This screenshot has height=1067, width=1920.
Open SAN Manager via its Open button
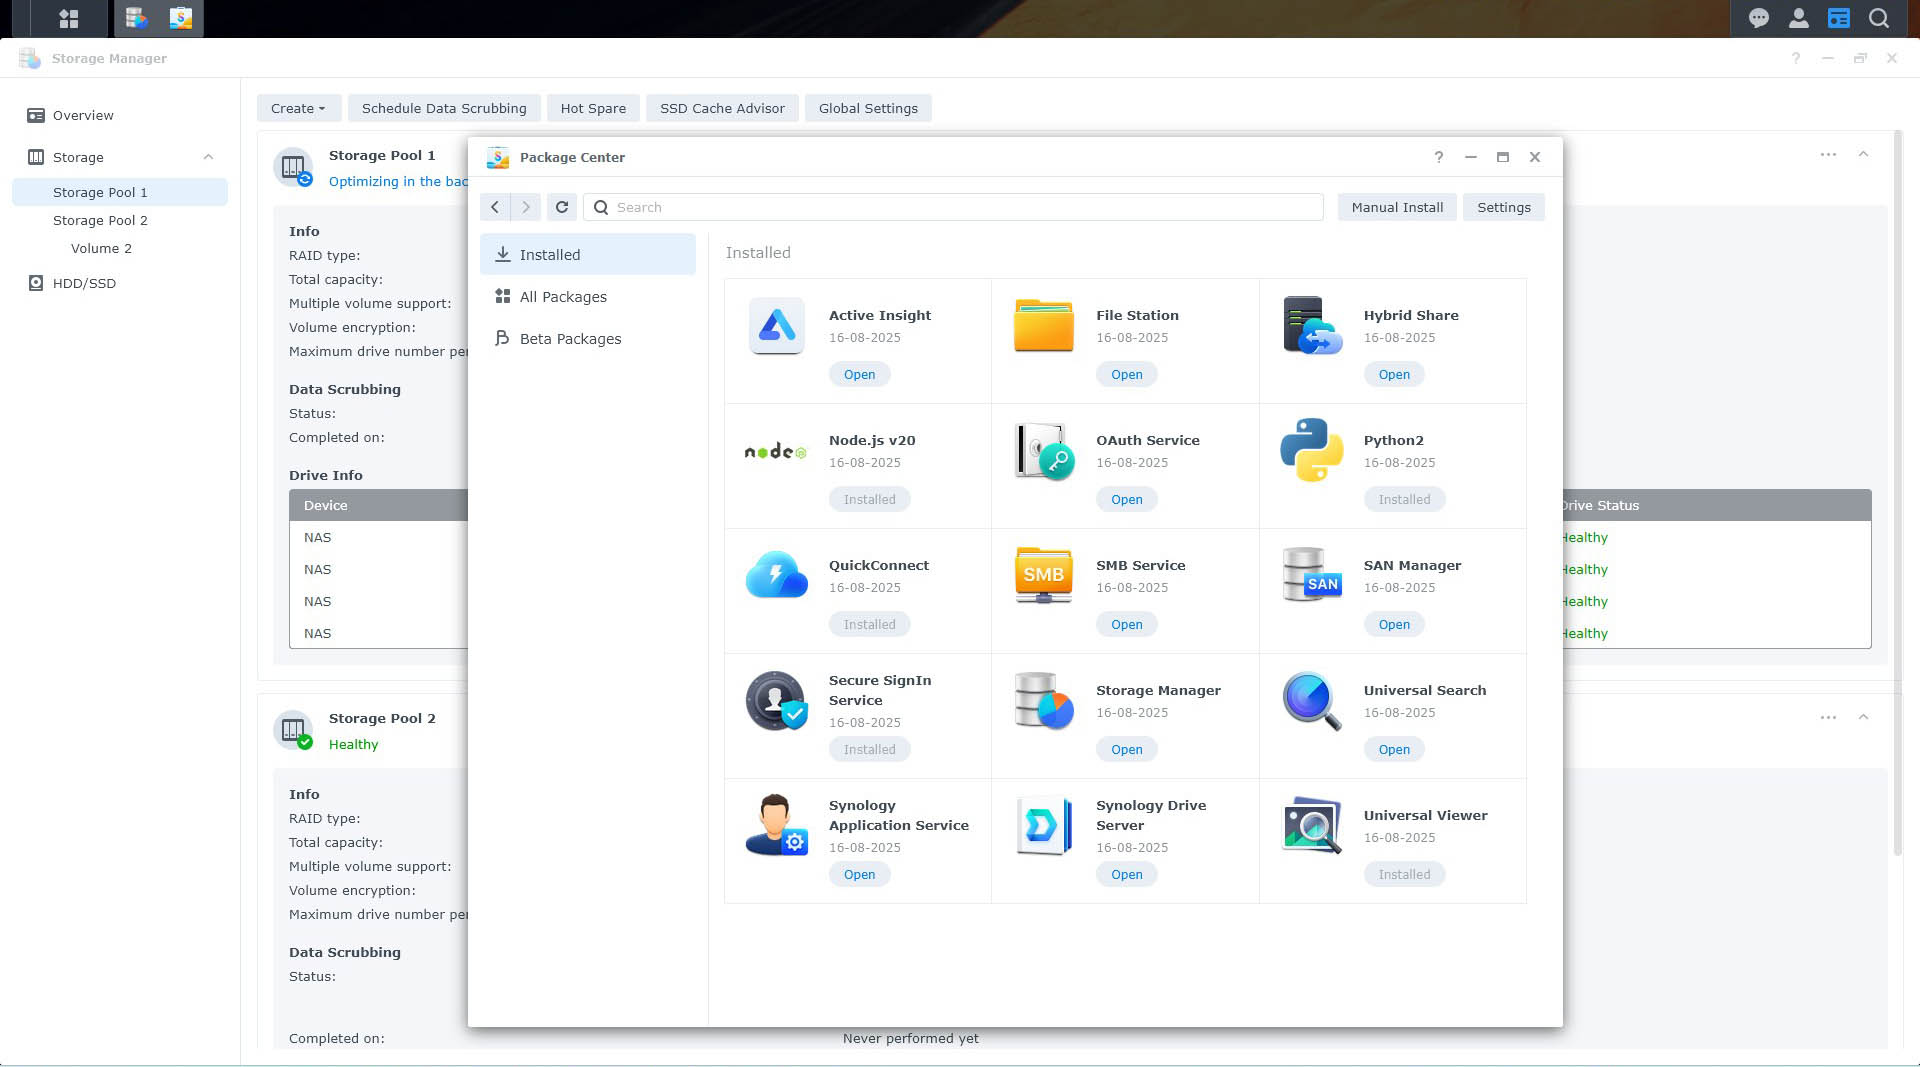(x=1394, y=624)
